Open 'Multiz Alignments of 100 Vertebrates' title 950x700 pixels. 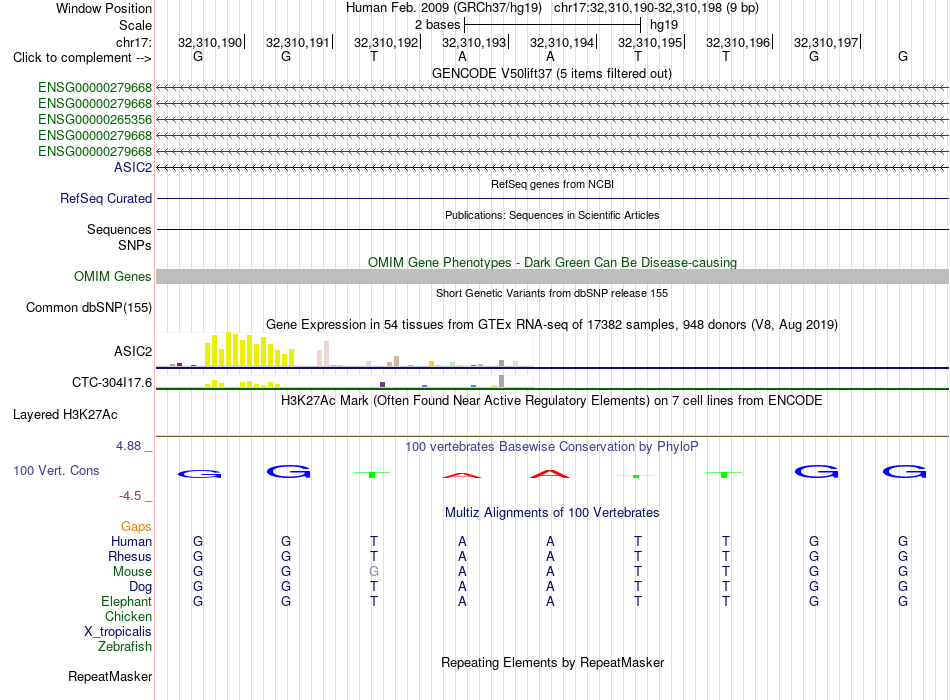pyautogui.click(x=552, y=513)
